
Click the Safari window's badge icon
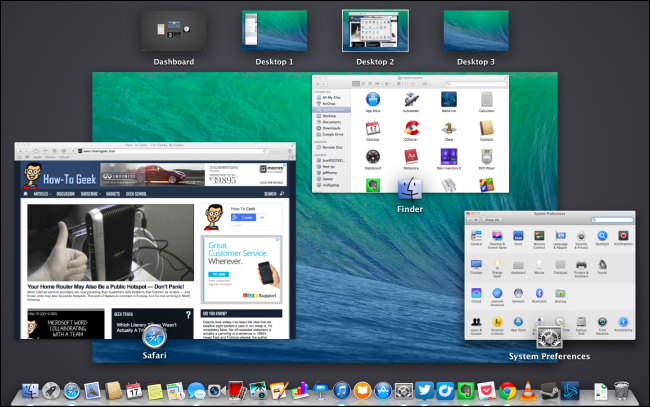pyautogui.click(x=154, y=337)
